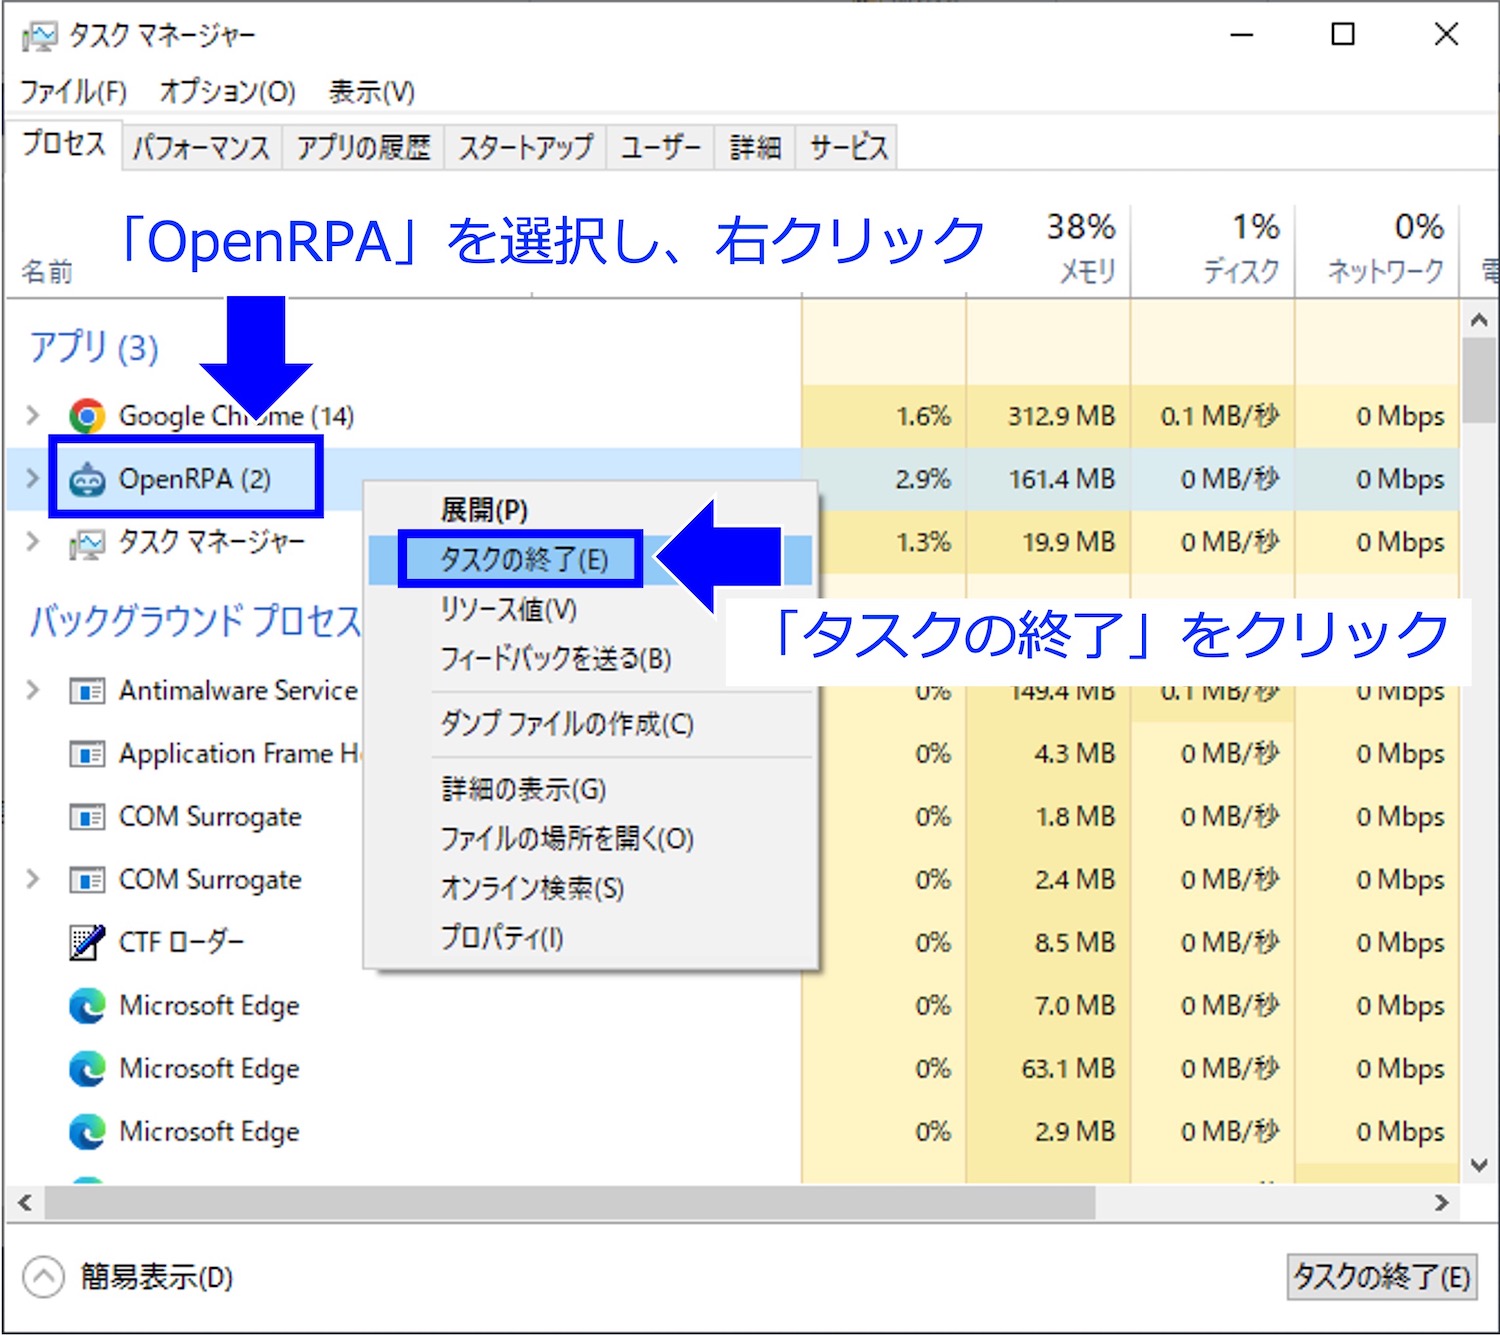Sort by the メモリ column header
The height and width of the screenshot is (1335, 1500).
1048,250
